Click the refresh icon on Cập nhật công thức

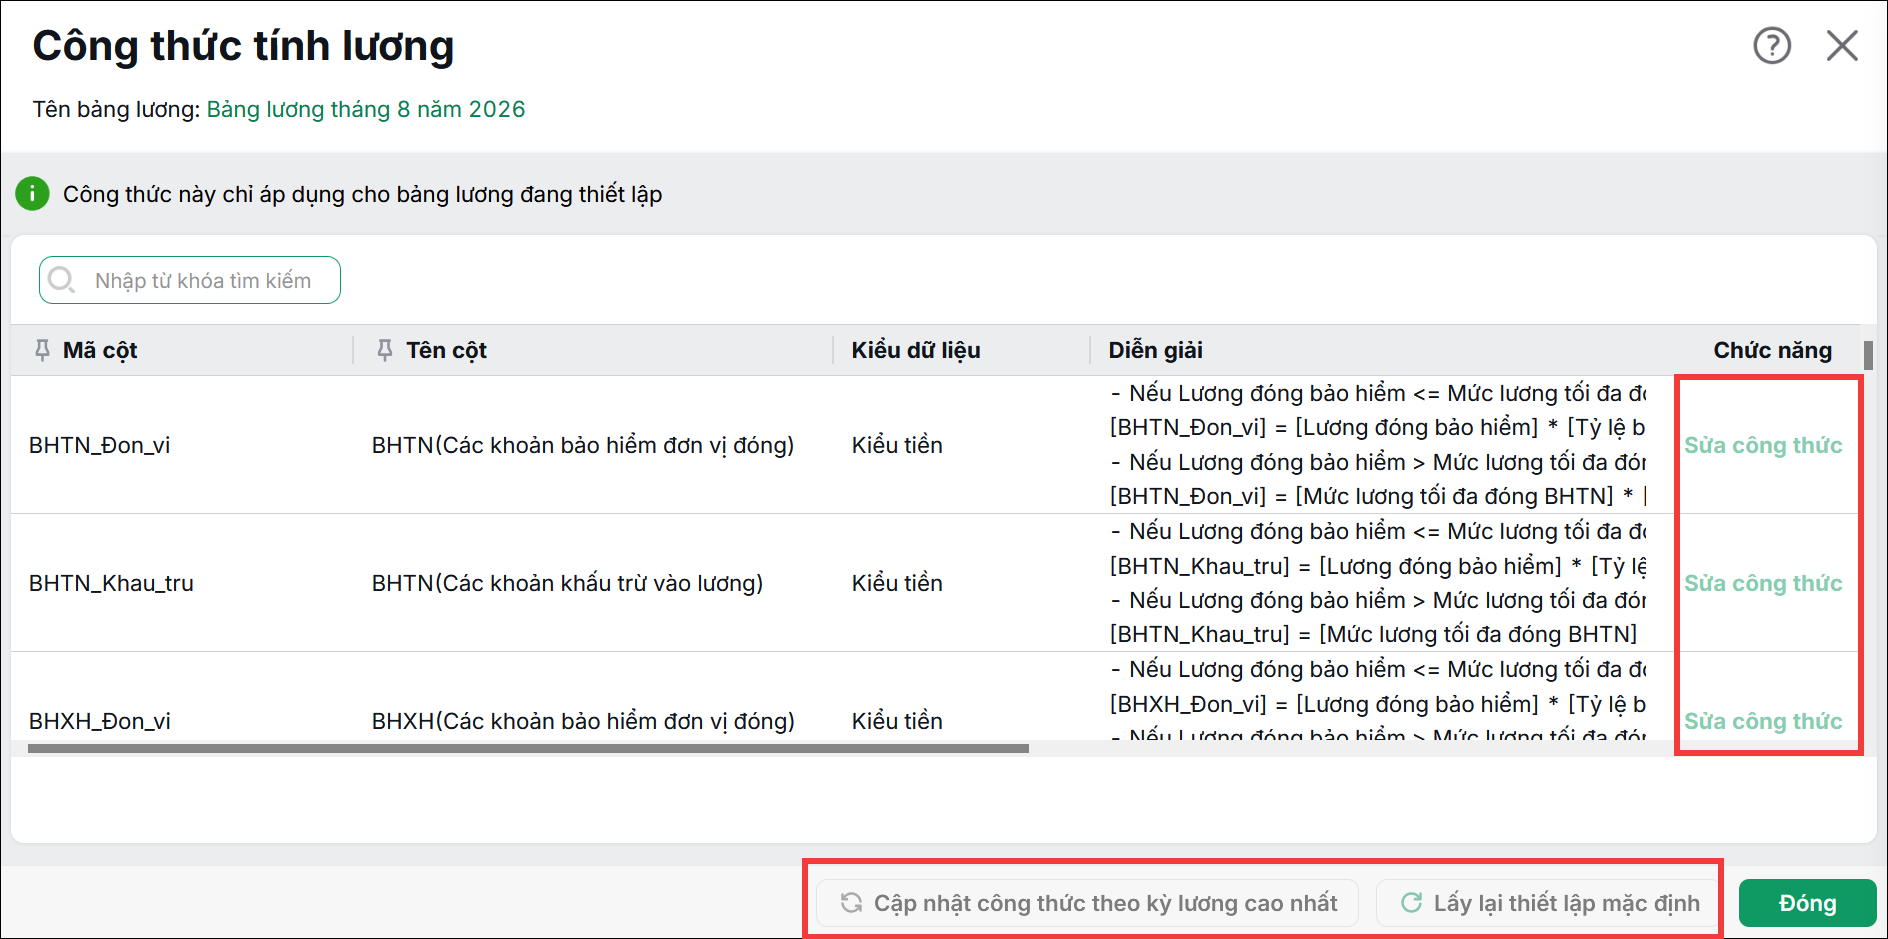pyautogui.click(x=851, y=903)
